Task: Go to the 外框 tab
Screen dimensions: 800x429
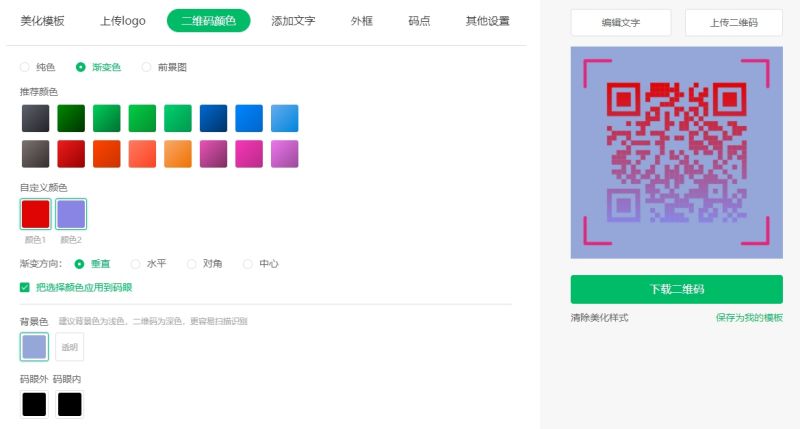Action: pyautogui.click(x=363, y=20)
